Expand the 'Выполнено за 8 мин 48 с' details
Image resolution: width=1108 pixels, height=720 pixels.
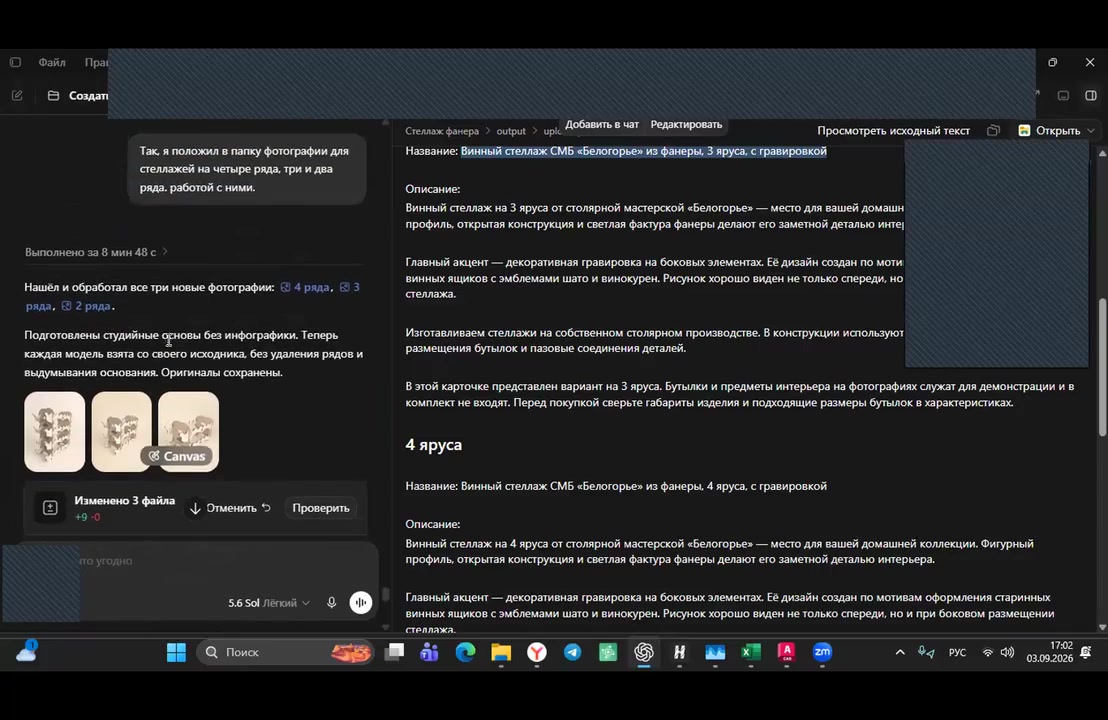[x=96, y=252]
